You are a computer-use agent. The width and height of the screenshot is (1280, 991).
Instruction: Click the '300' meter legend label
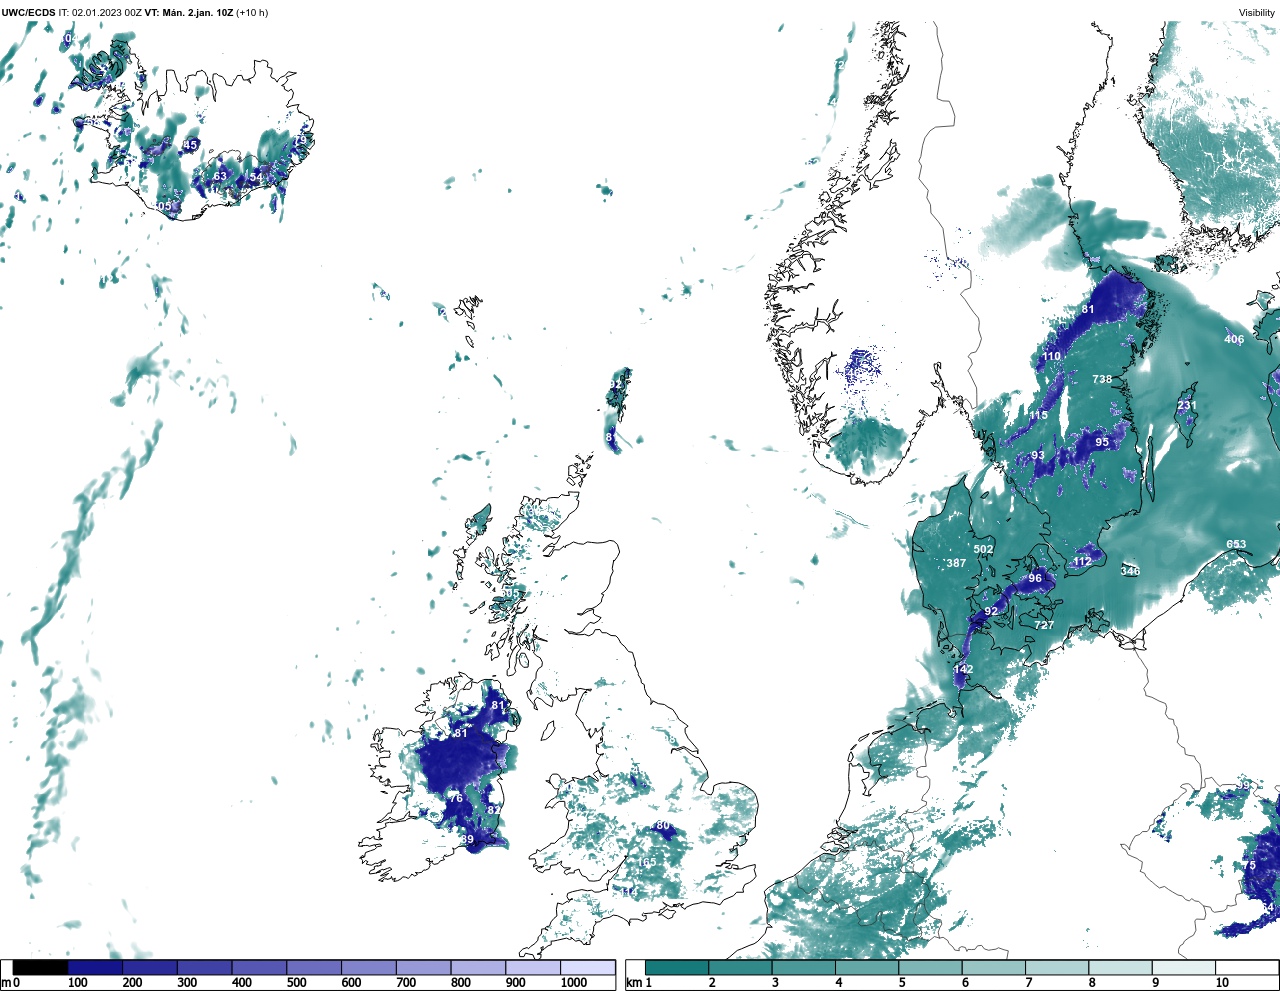(x=187, y=983)
